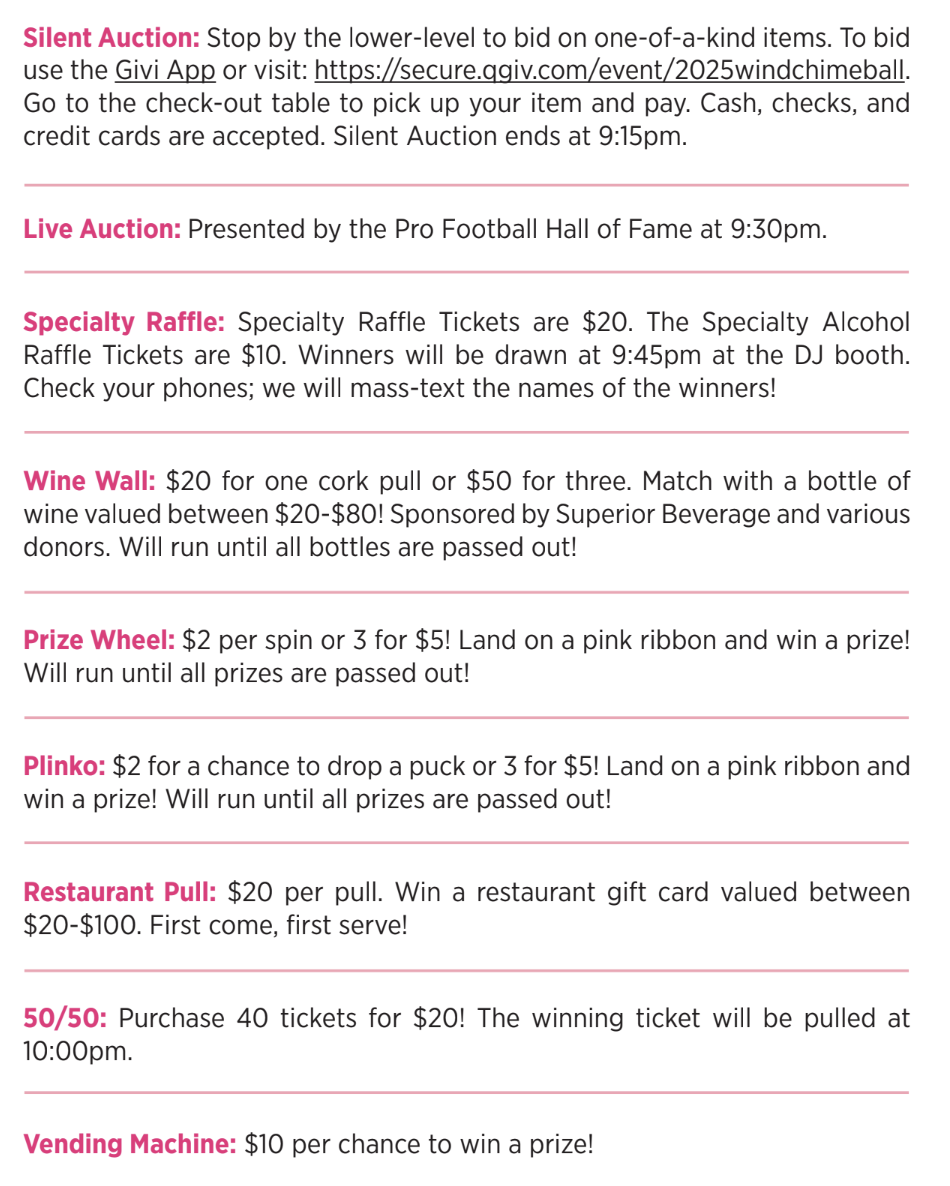Select the Prize Wheel heading

pos(100,640)
